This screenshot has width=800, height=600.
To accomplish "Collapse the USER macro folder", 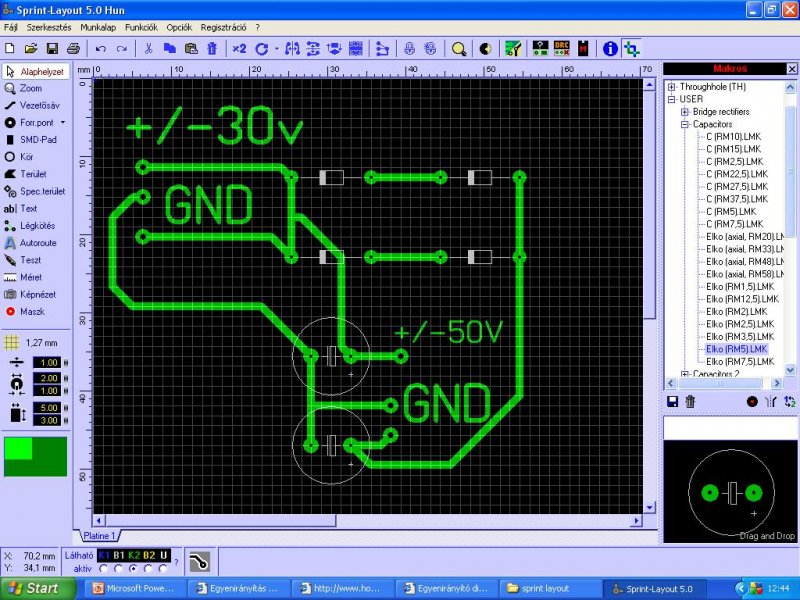I will 671,99.
